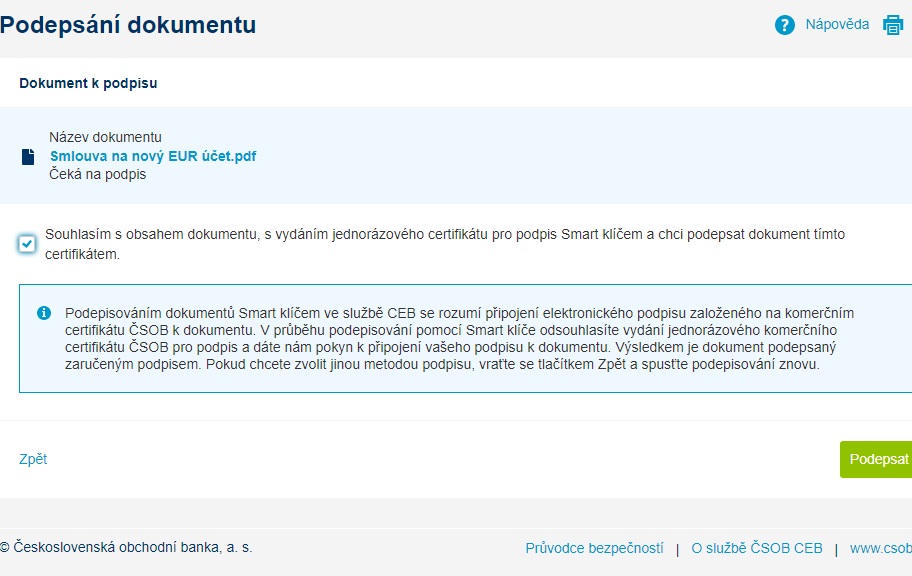The height and width of the screenshot is (576, 912).
Task: Click the blue info icon
Action: point(44,313)
